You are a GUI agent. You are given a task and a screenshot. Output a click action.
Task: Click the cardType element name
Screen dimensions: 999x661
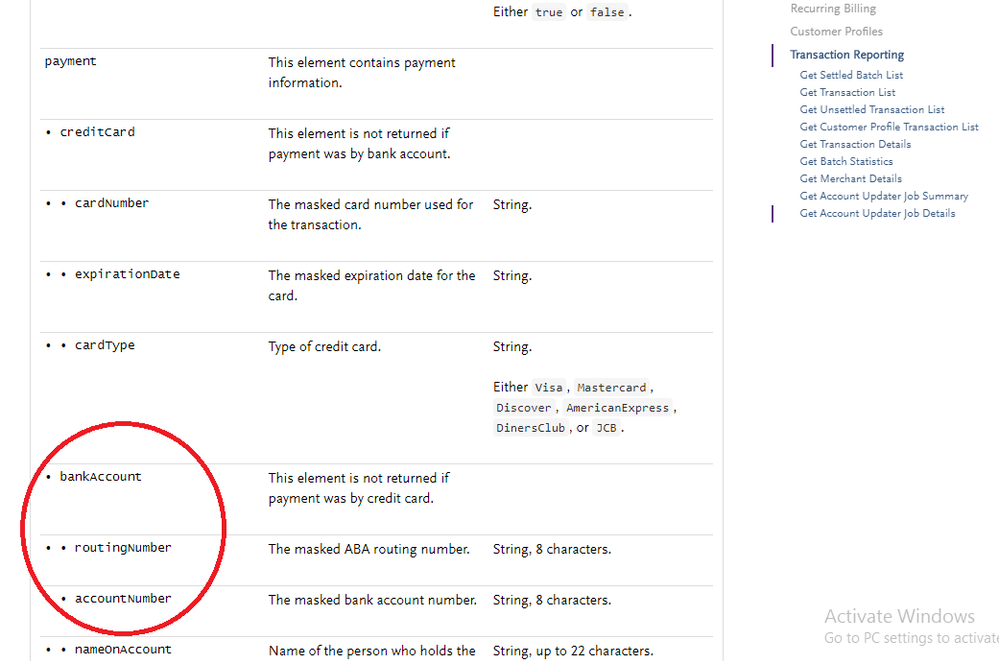[x=104, y=346]
